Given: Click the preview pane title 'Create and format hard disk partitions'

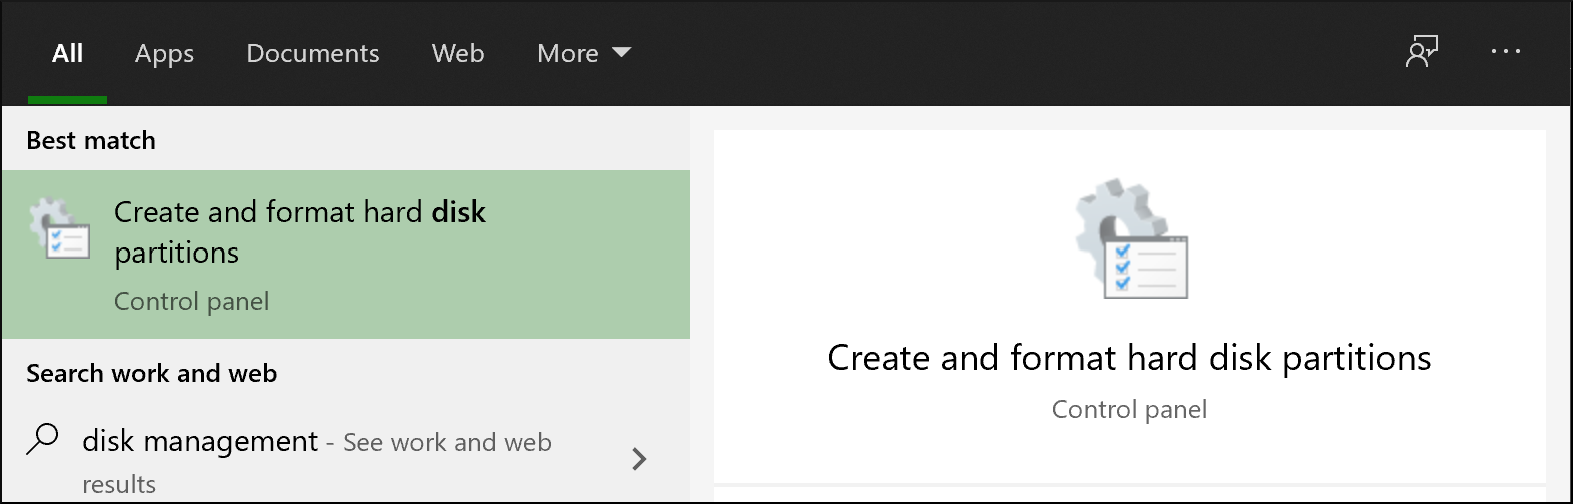Looking at the screenshot, I should tap(1129, 358).
